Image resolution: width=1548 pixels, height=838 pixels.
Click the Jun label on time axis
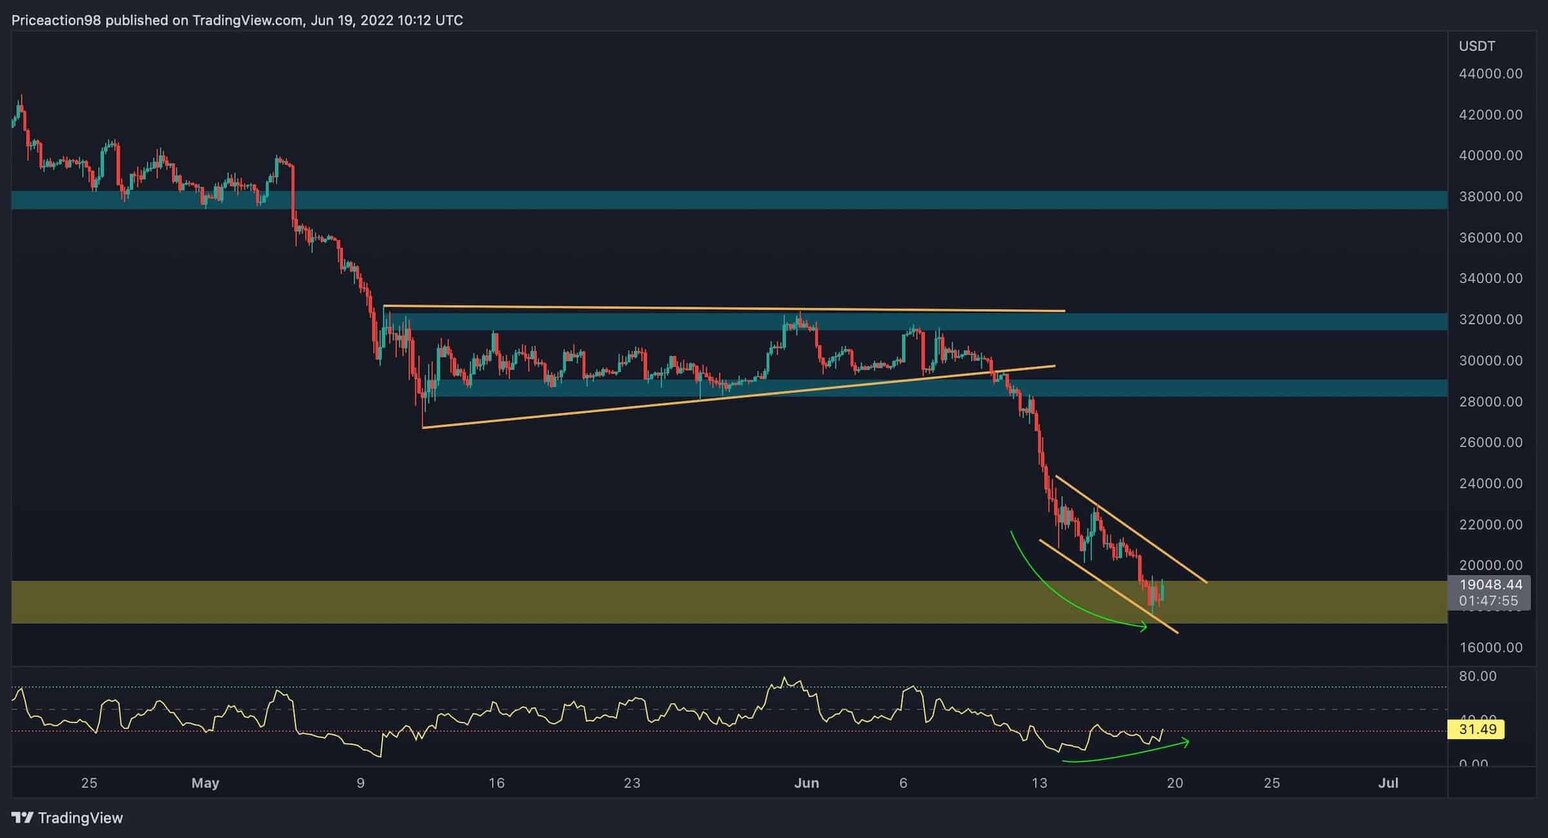(x=807, y=783)
